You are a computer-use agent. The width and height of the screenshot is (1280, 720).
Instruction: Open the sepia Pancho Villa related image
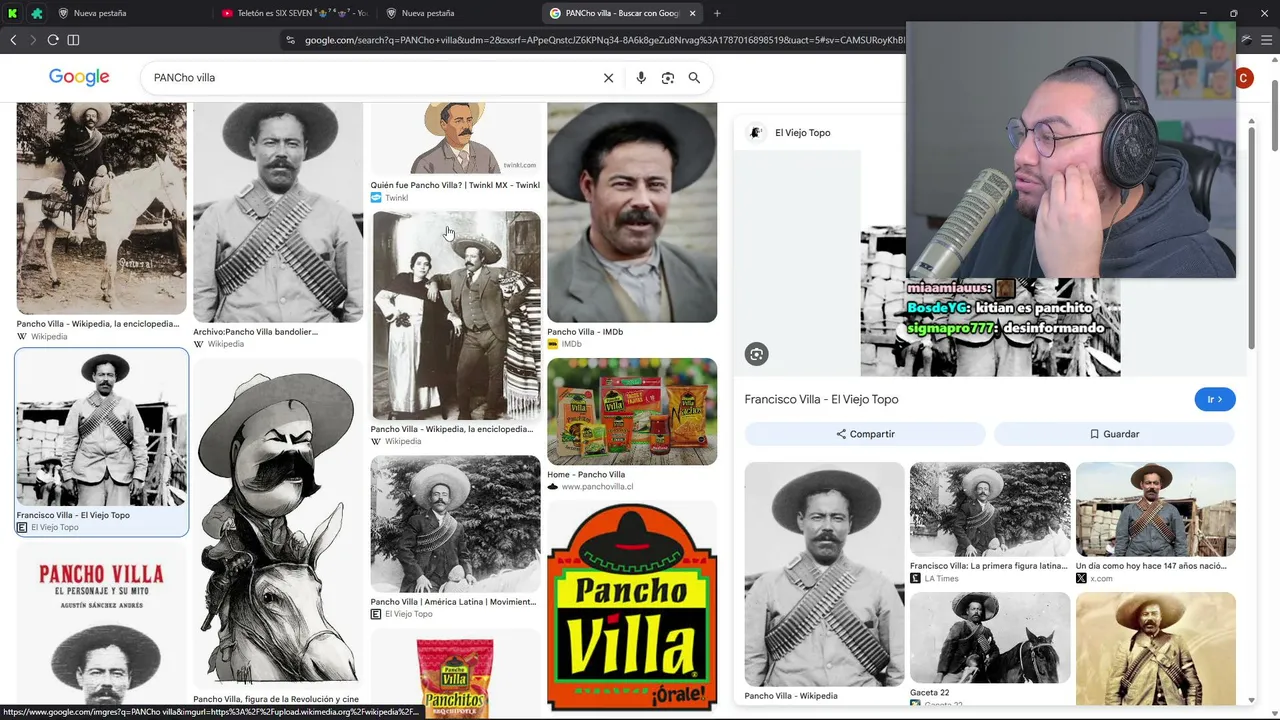[1156, 649]
